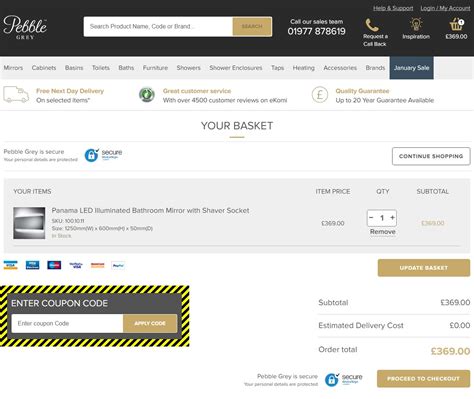Screen dimensions: 474x399
Task: Open the Heating menu
Action: 304,68
